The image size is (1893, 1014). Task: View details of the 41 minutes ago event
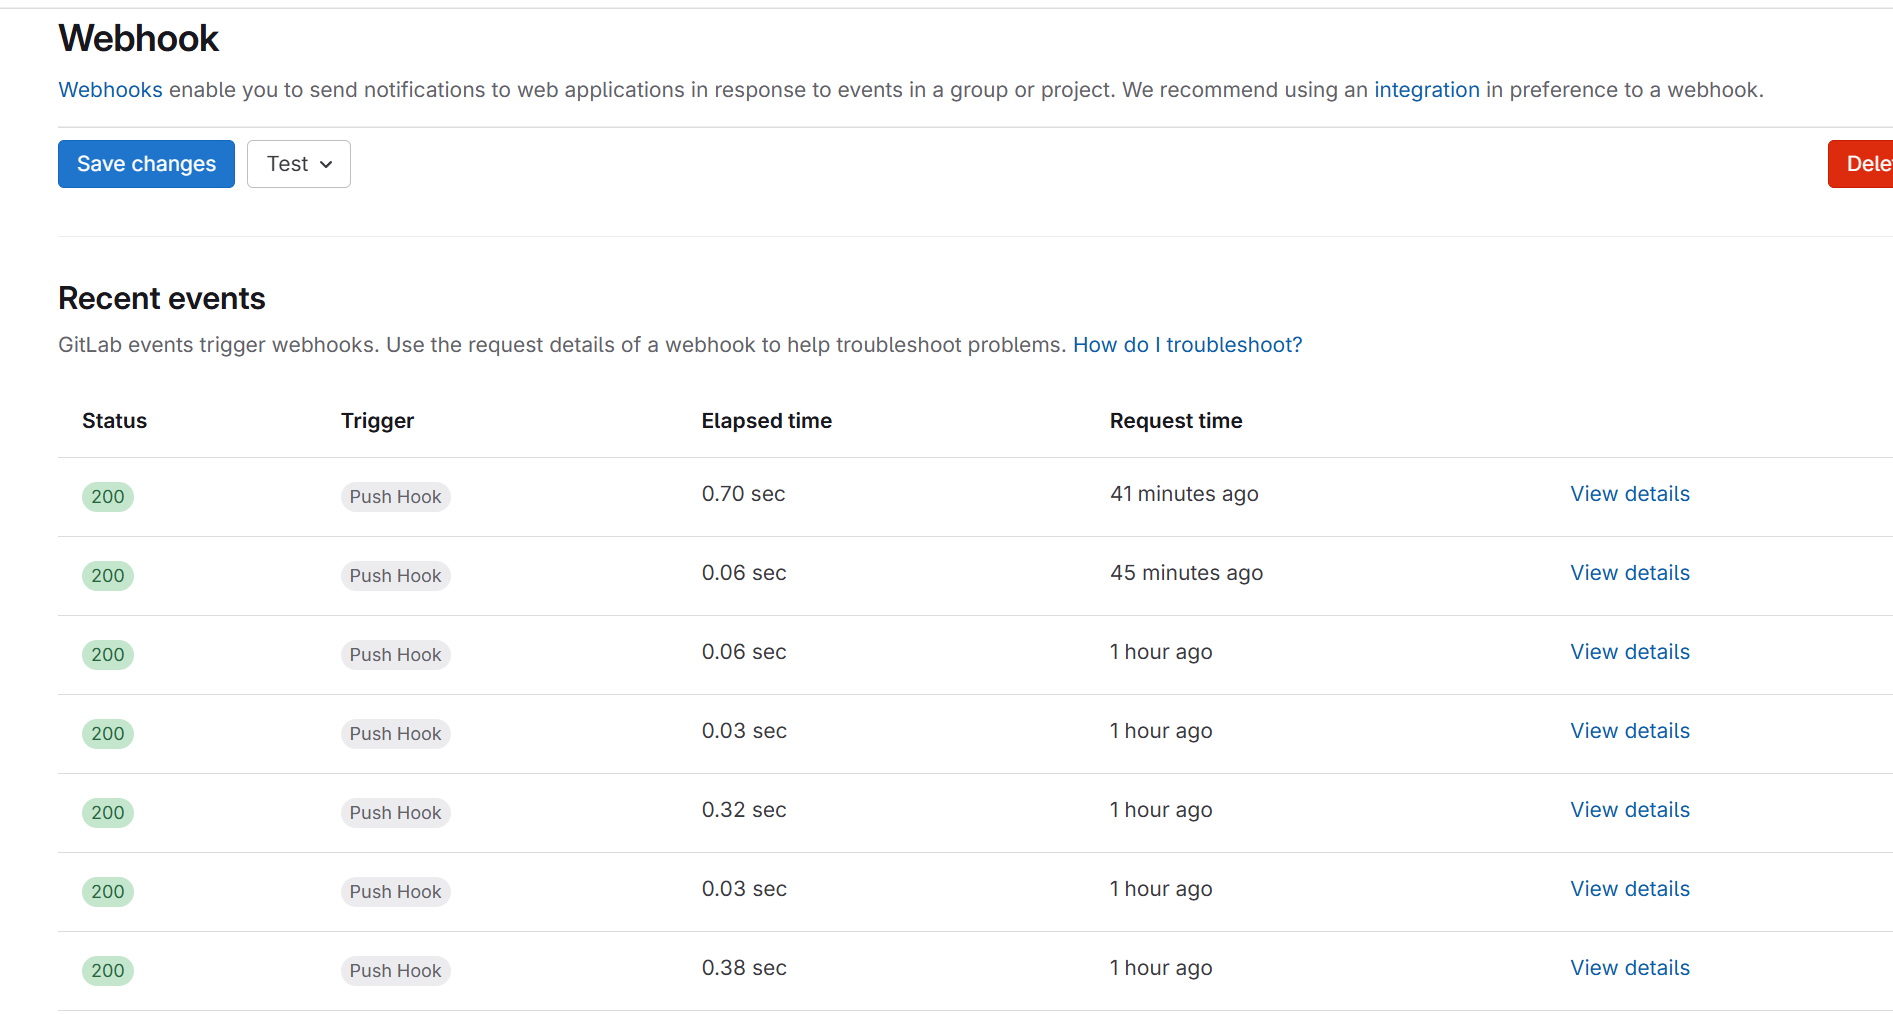1629,494
